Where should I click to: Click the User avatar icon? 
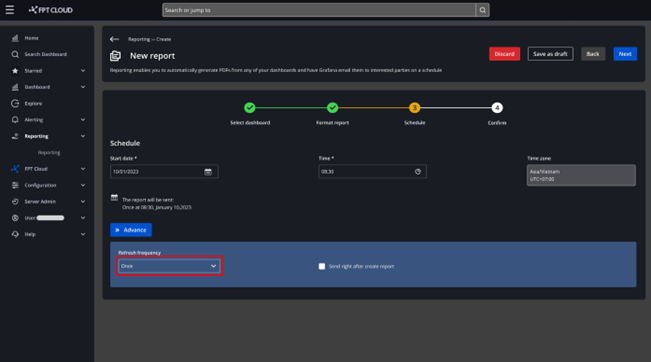point(15,218)
